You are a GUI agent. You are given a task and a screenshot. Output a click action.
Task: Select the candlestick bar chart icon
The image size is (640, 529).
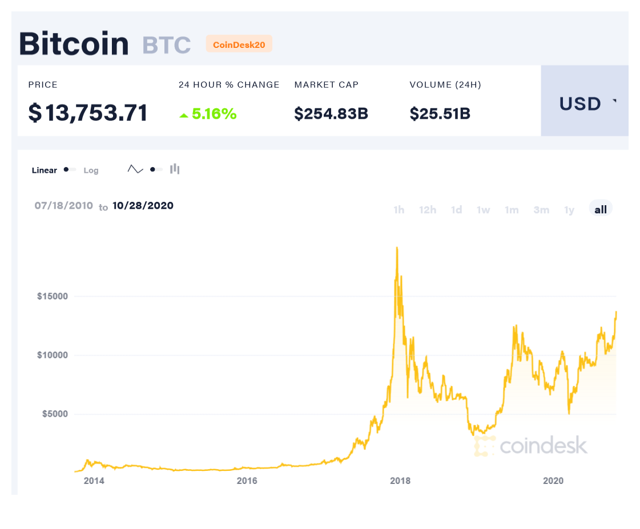tap(175, 169)
